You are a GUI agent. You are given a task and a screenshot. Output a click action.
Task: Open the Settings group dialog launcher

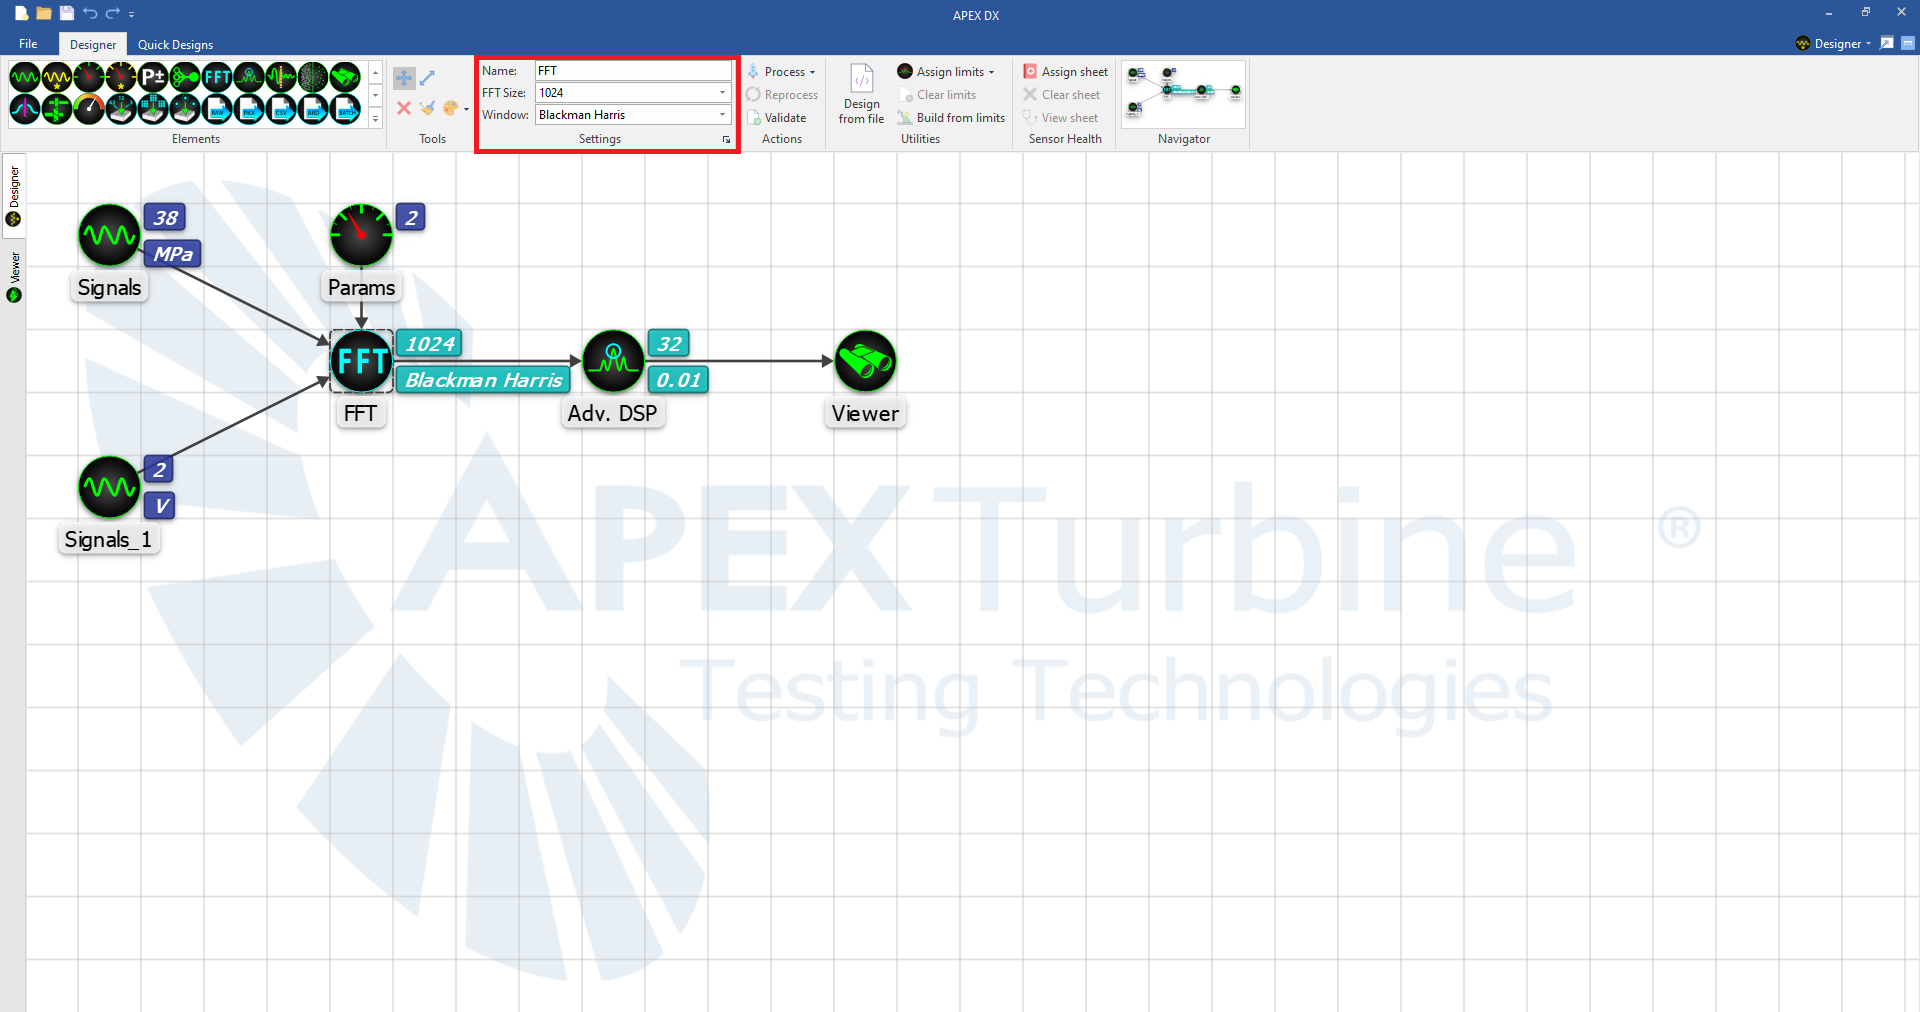coord(726,140)
